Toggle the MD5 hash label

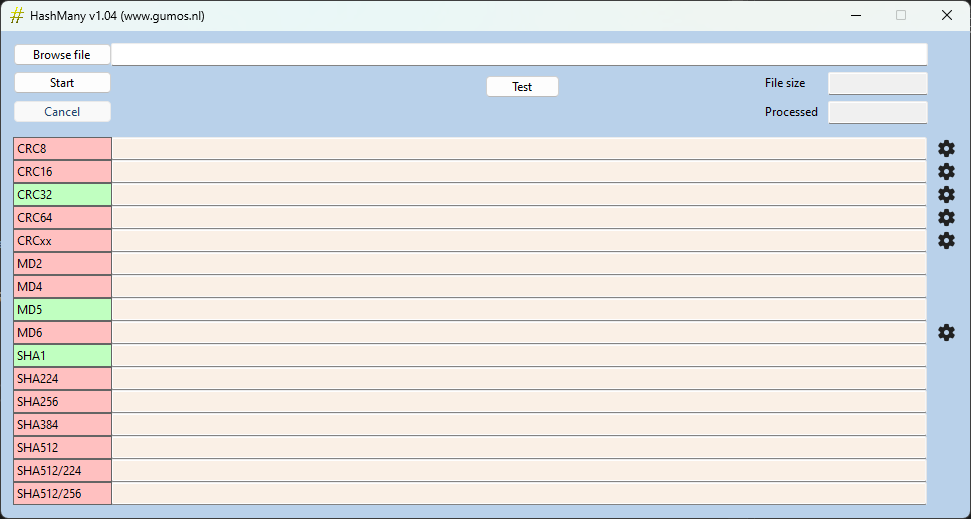click(62, 310)
